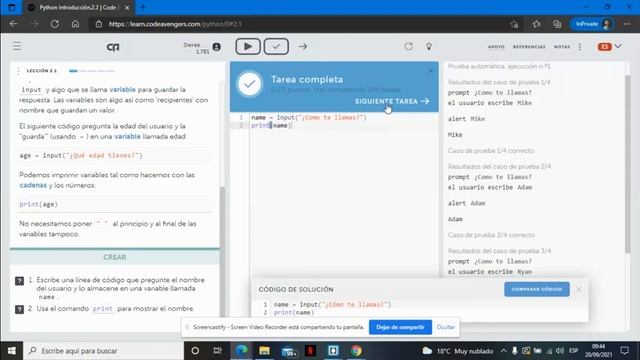This screenshot has height=360, width=640.
Task: Add this page to favorites
Action: click(x=514, y=24)
